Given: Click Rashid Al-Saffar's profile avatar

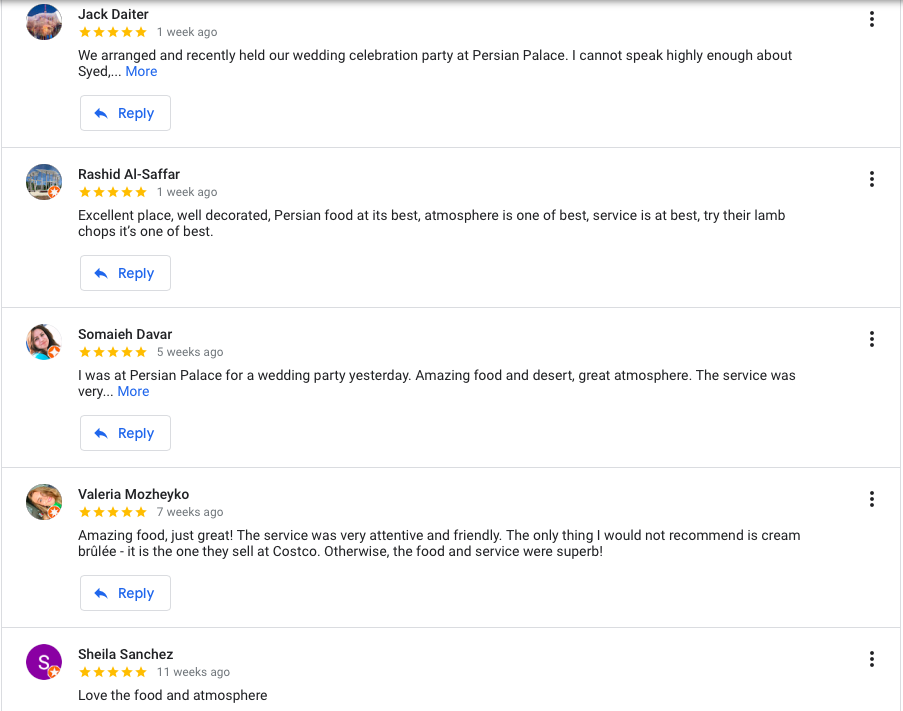Looking at the screenshot, I should [44, 182].
